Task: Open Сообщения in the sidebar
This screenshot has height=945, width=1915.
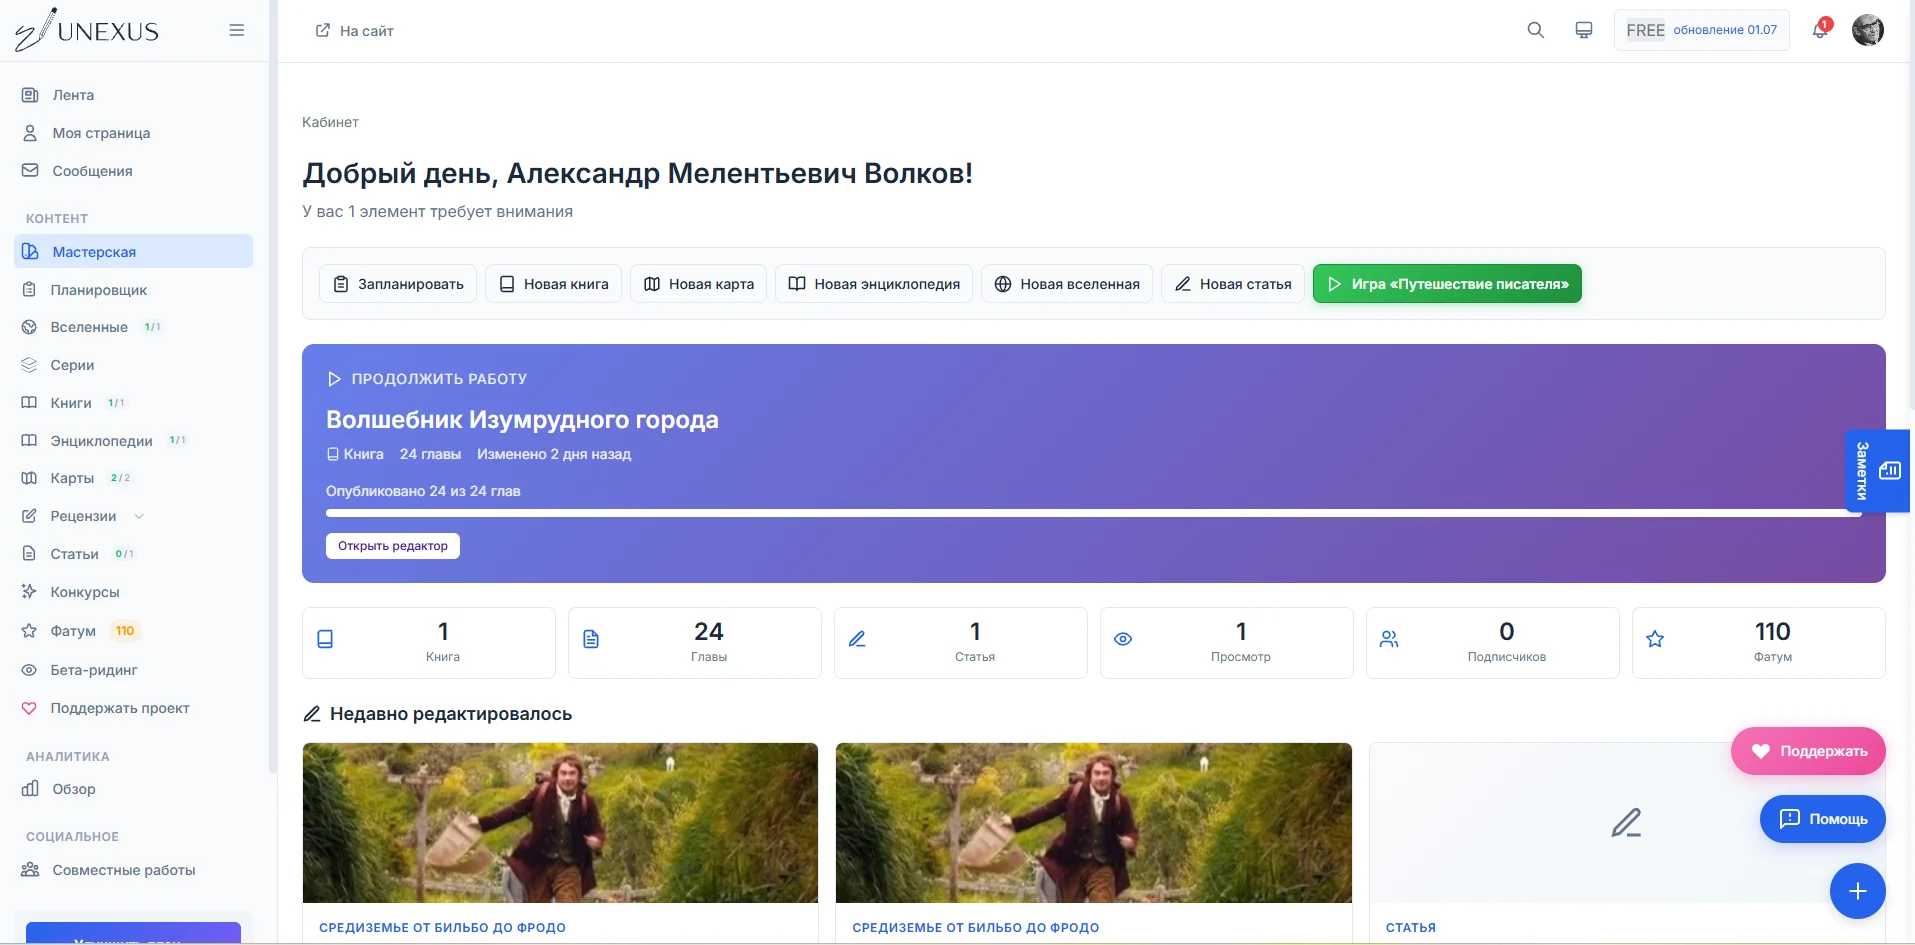Action: click(134, 171)
